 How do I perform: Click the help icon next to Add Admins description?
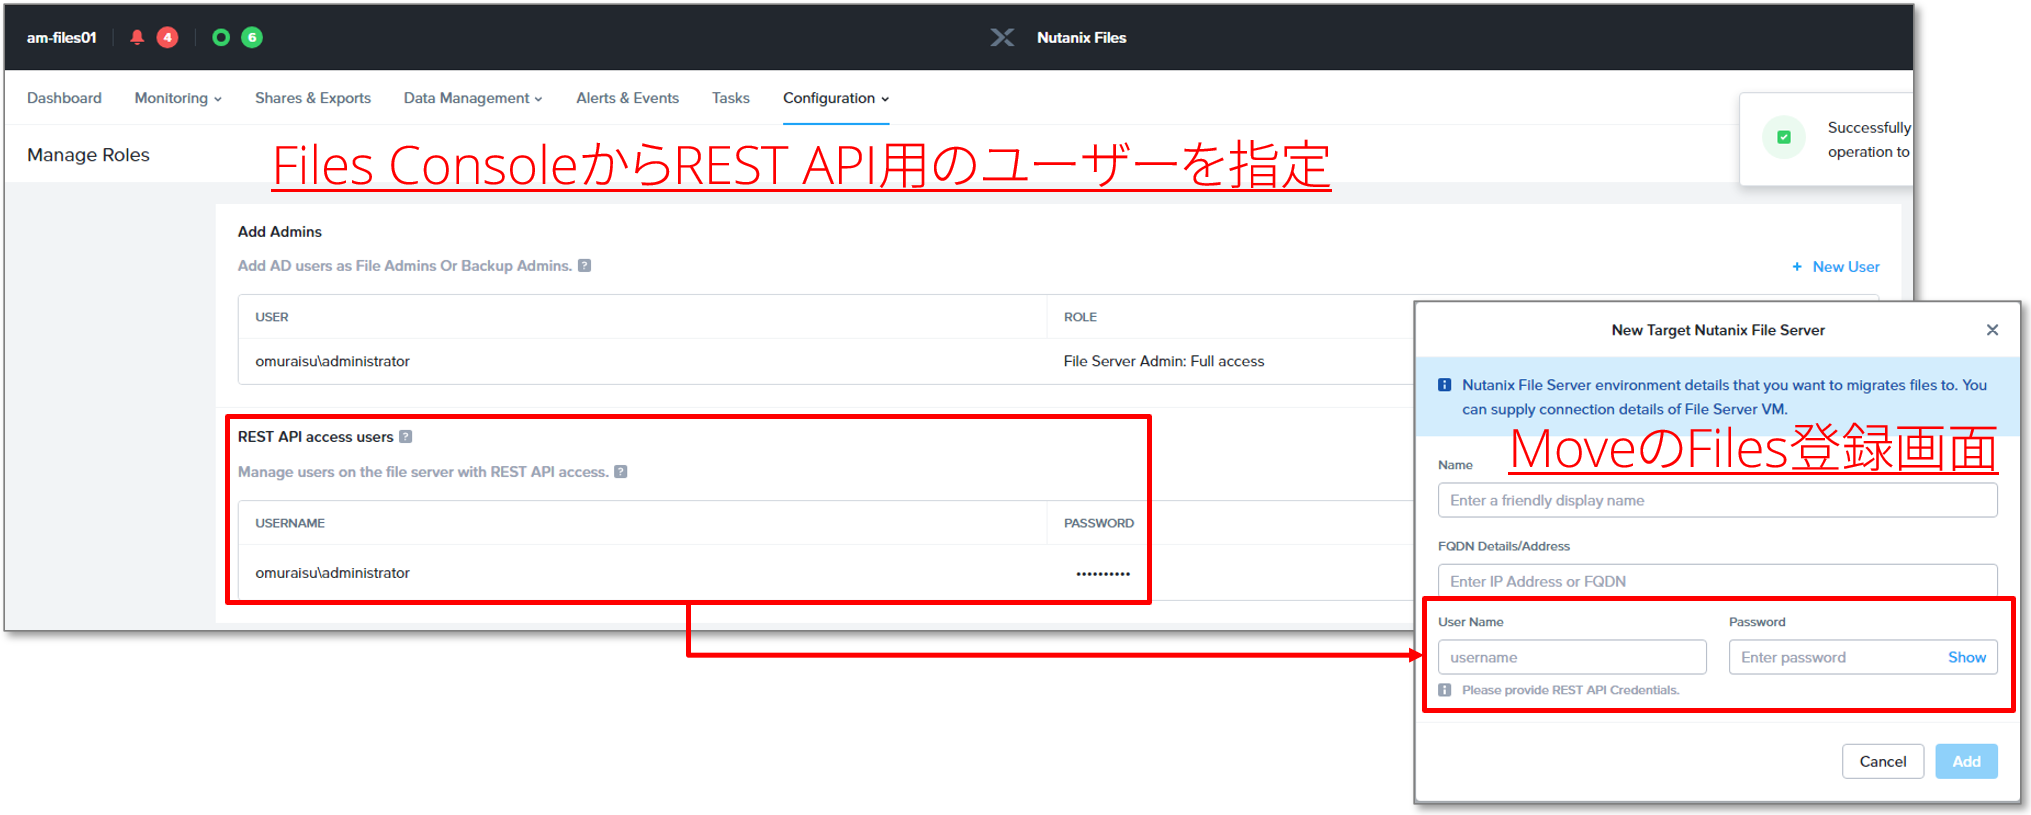(x=585, y=266)
